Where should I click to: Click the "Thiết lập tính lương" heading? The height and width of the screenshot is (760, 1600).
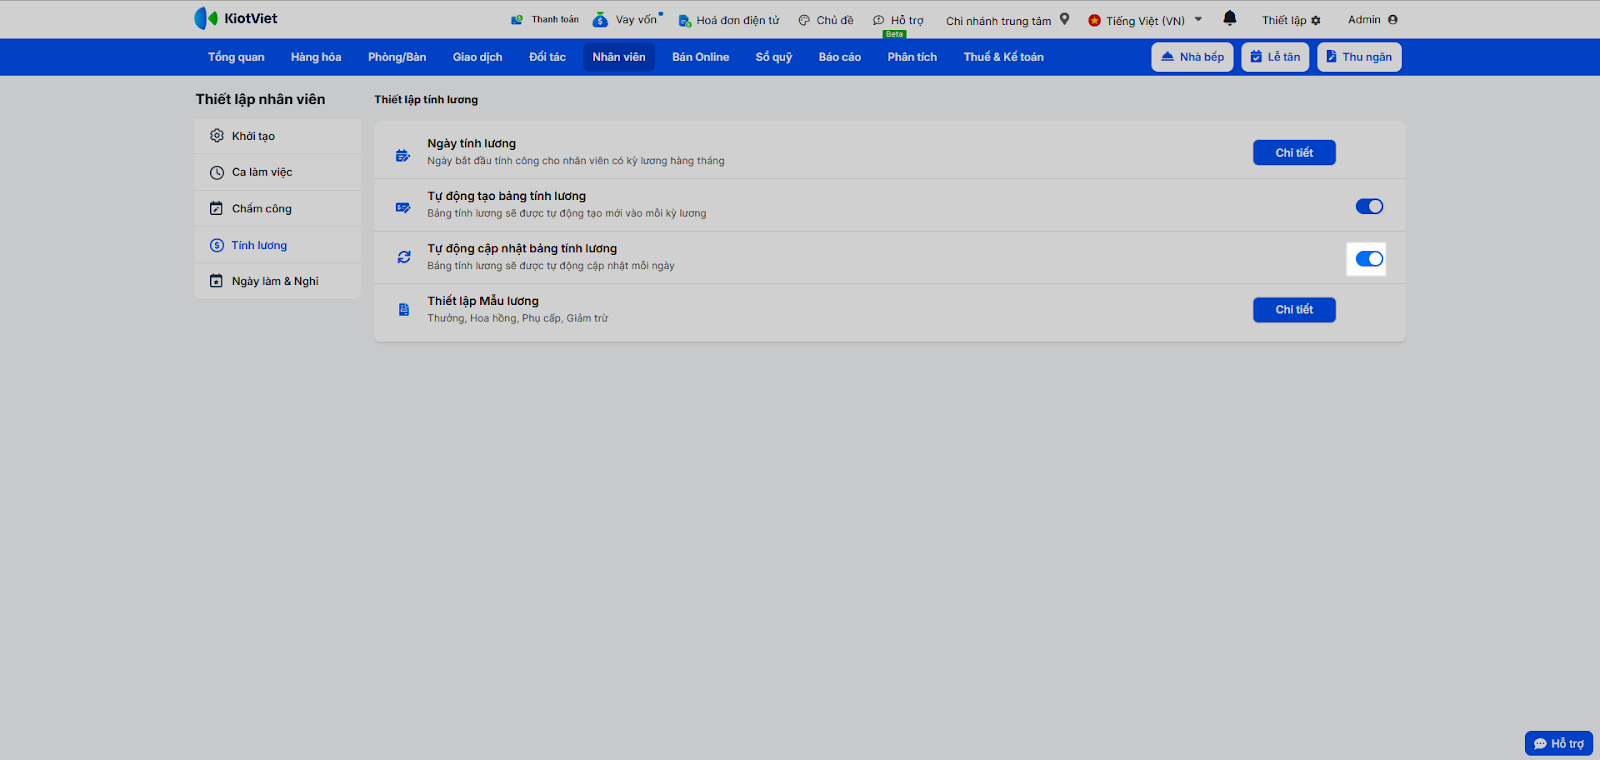pyautogui.click(x=426, y=100)
